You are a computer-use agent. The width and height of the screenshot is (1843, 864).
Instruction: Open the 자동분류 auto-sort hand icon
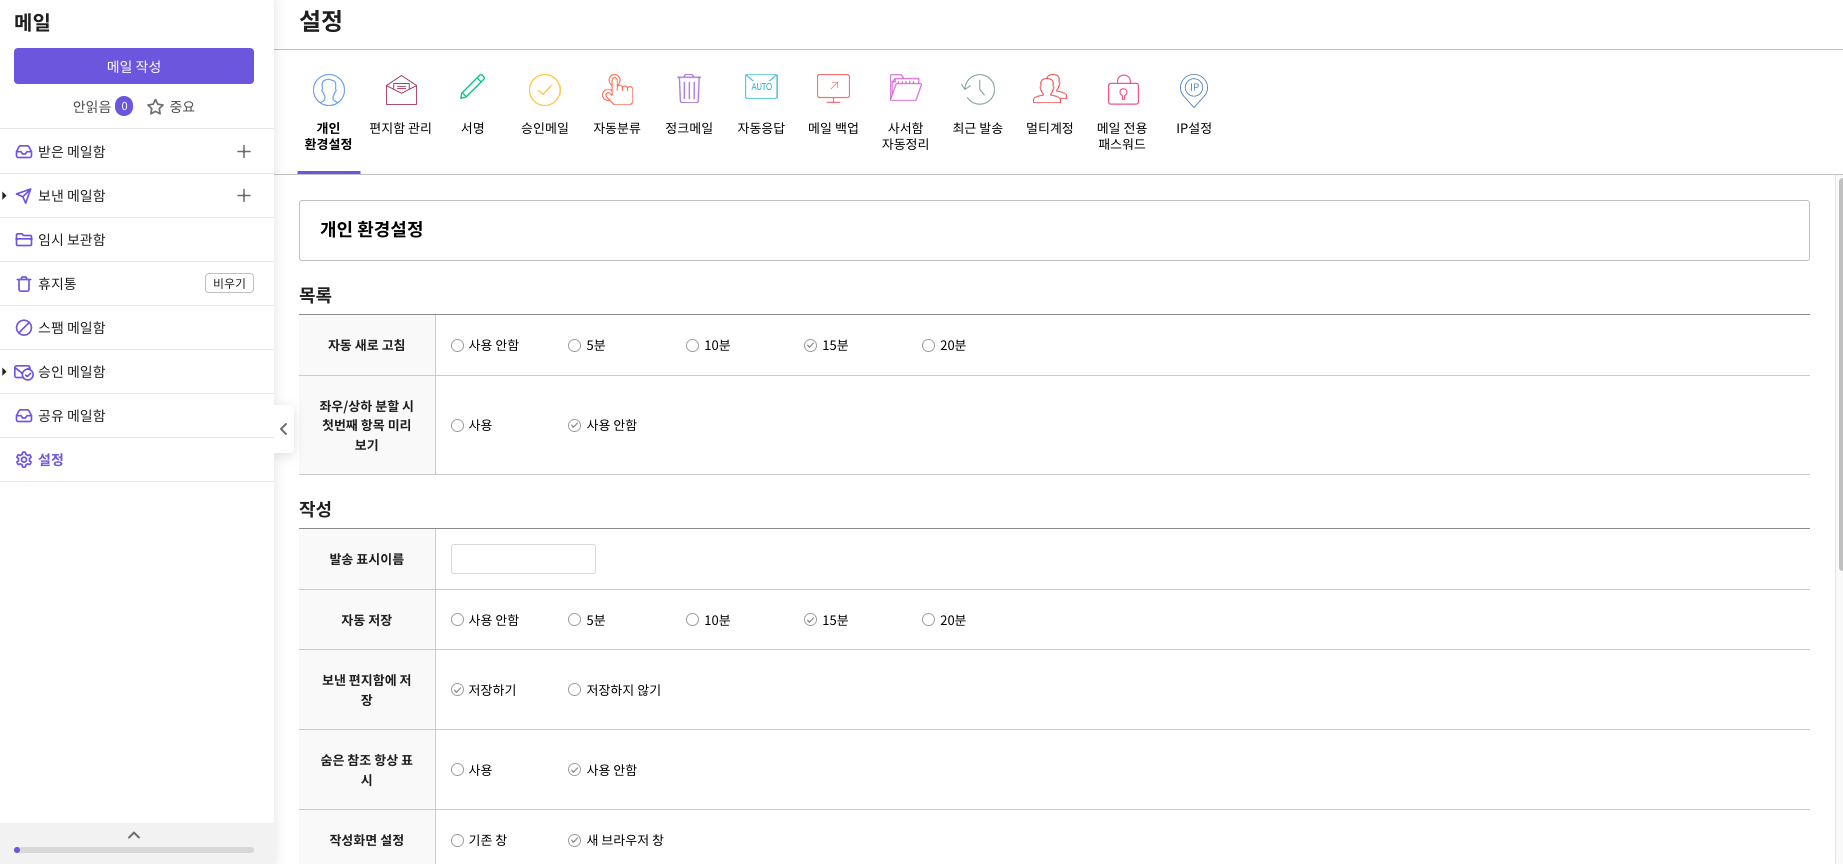[x=617, y=91]
